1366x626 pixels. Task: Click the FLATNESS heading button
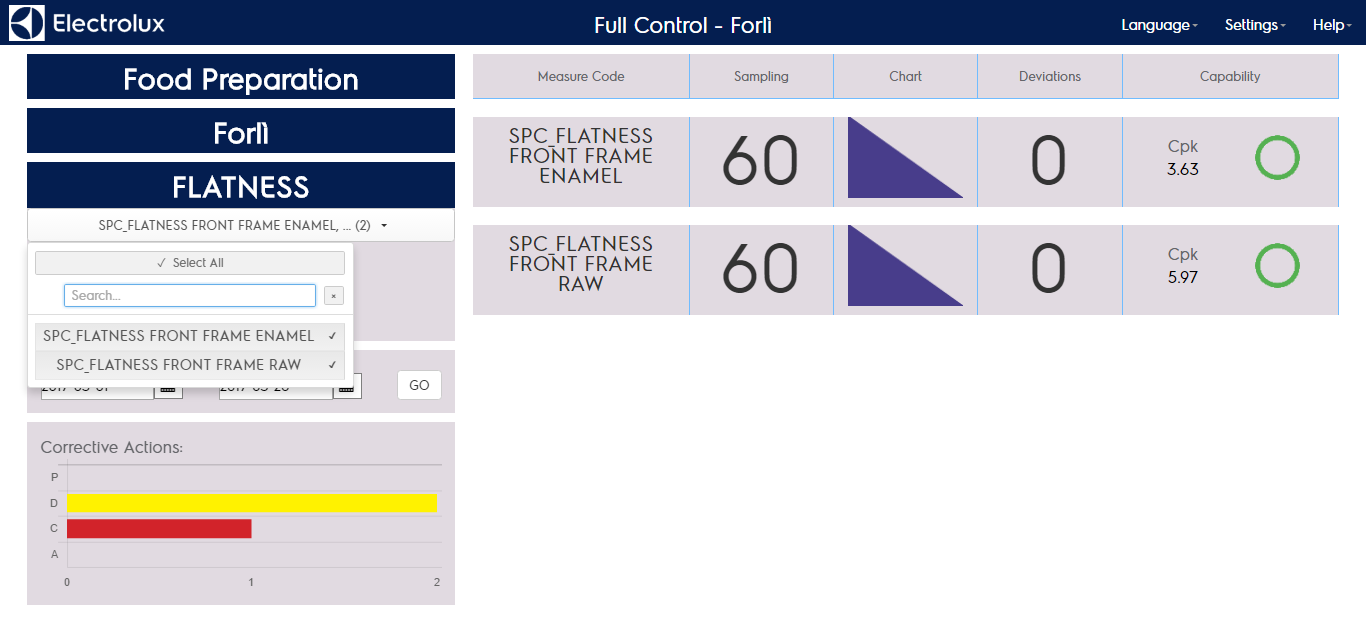pos(241,187)
